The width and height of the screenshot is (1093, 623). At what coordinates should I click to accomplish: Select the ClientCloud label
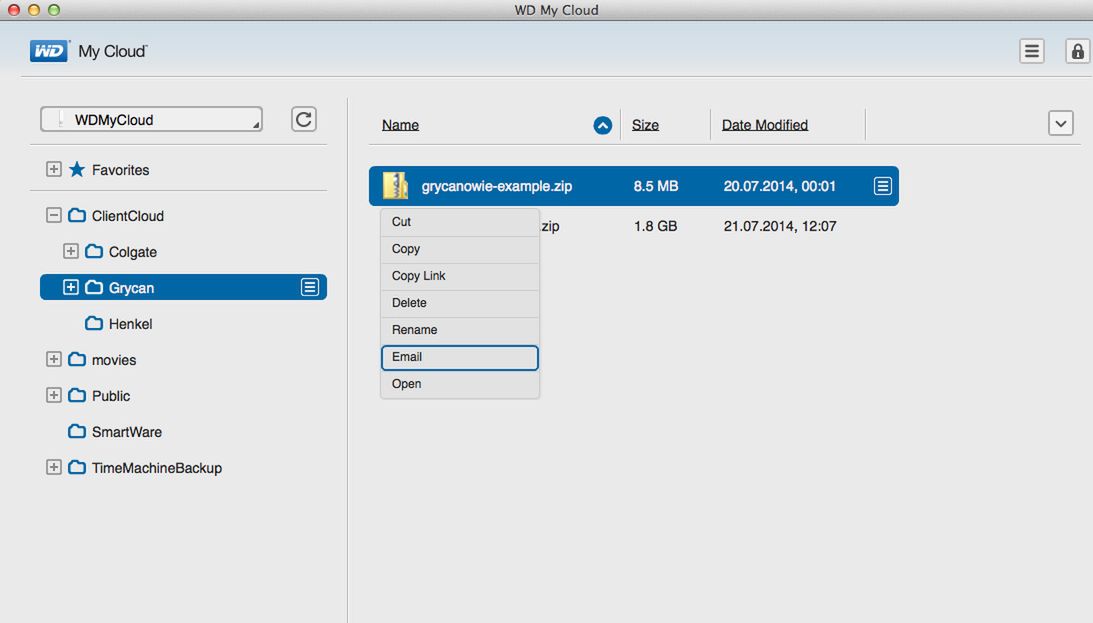click(x=128, y=216)
